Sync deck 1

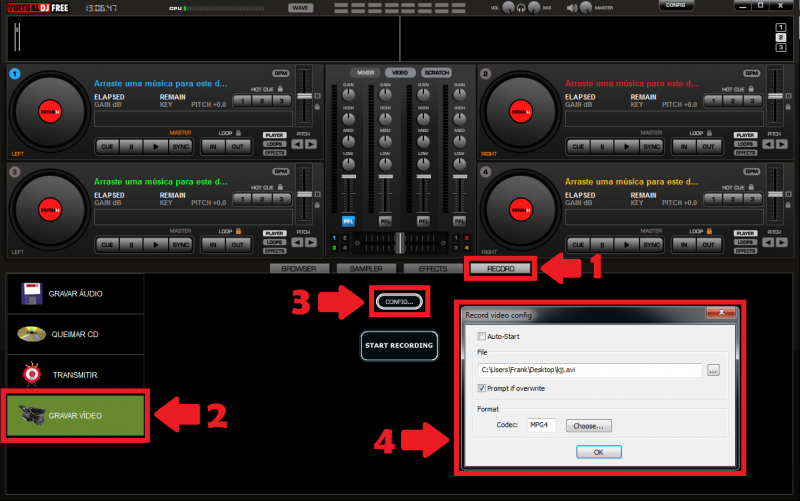tap(180, 146)
